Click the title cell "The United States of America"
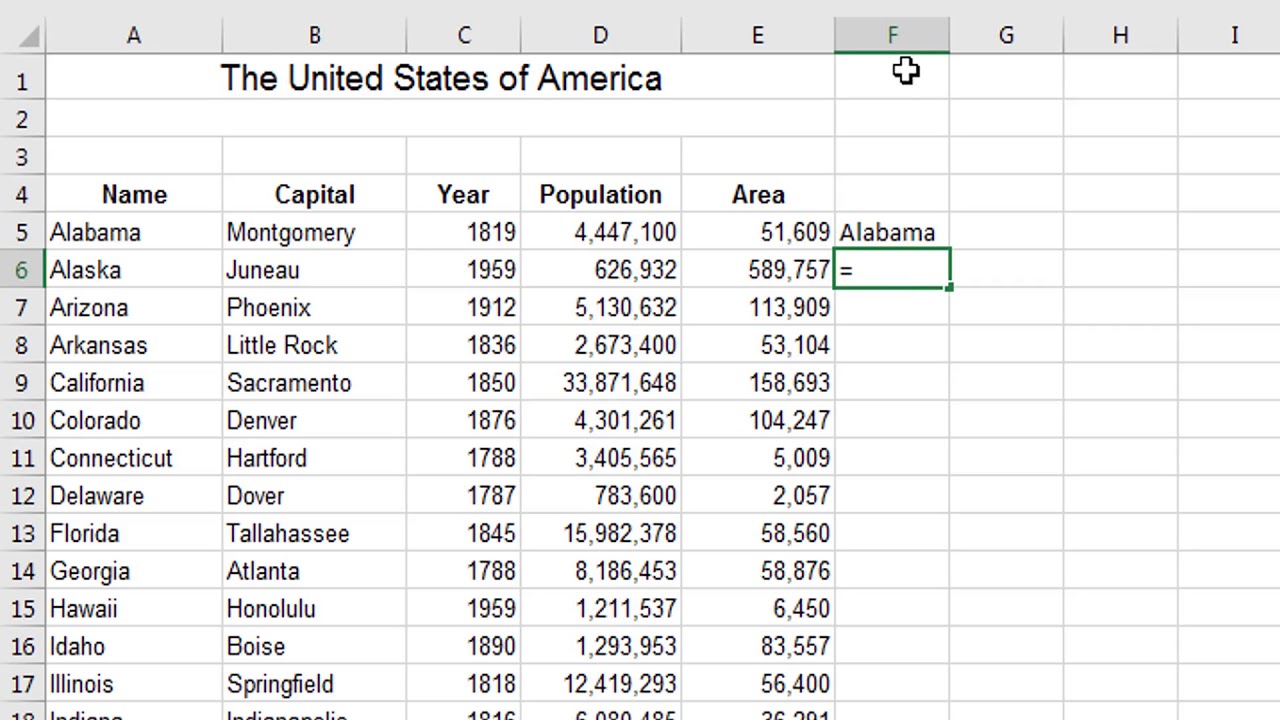Viewport: 1280px width, 720px height. 440,79
